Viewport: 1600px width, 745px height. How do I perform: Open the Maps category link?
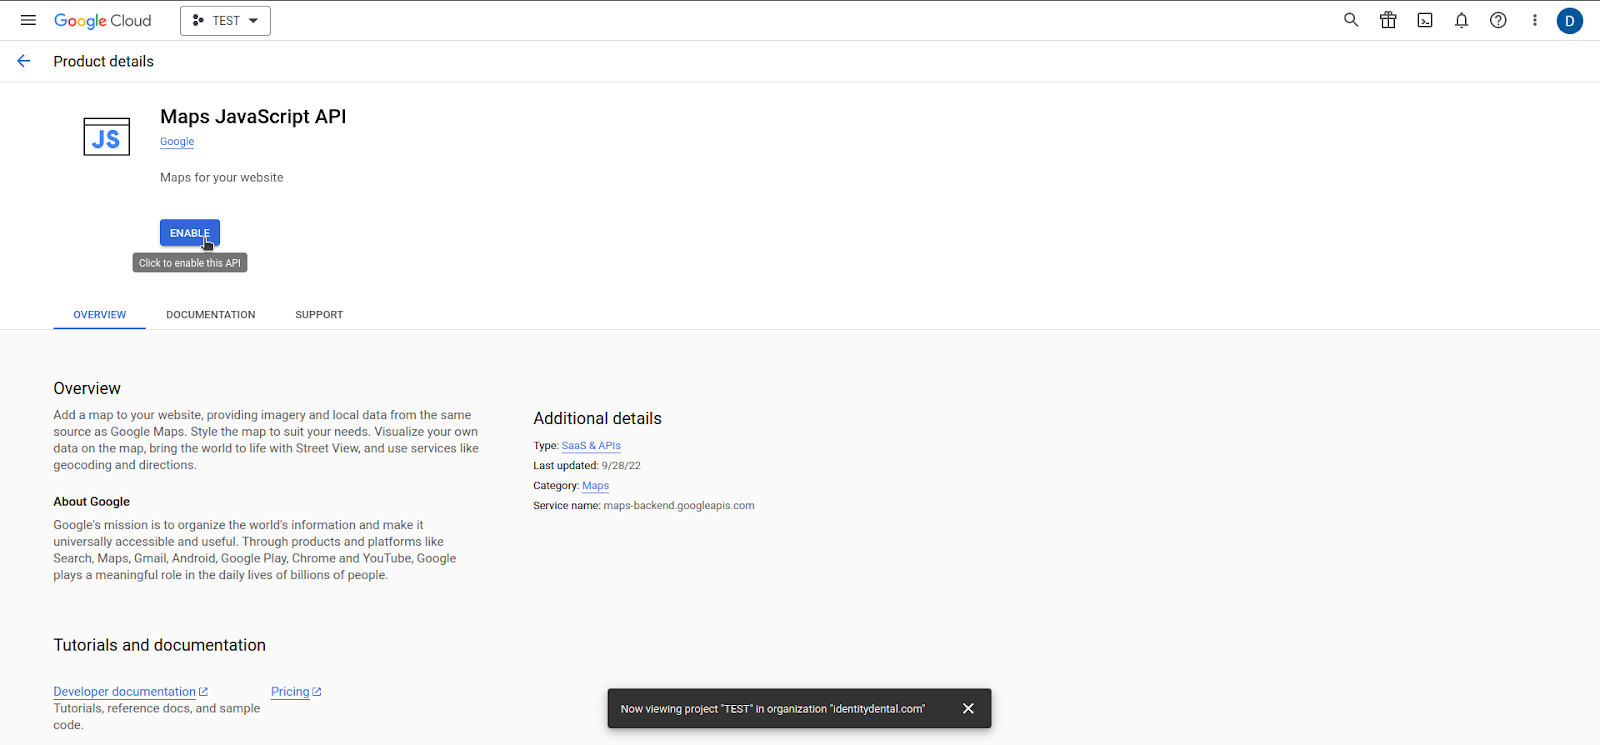pos(595,486)
